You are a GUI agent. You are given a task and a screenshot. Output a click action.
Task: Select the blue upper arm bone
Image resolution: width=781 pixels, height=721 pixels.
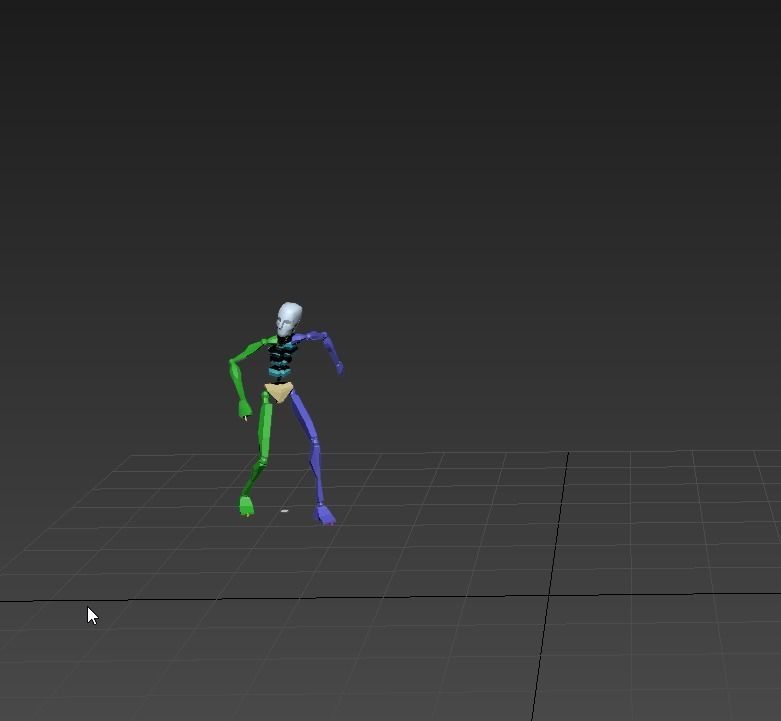[316, 337]
